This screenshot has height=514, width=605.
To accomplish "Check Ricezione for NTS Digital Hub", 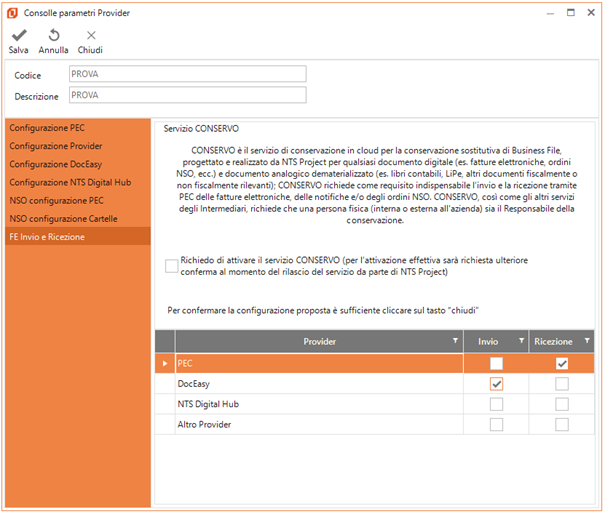I will tap(562, 404).
